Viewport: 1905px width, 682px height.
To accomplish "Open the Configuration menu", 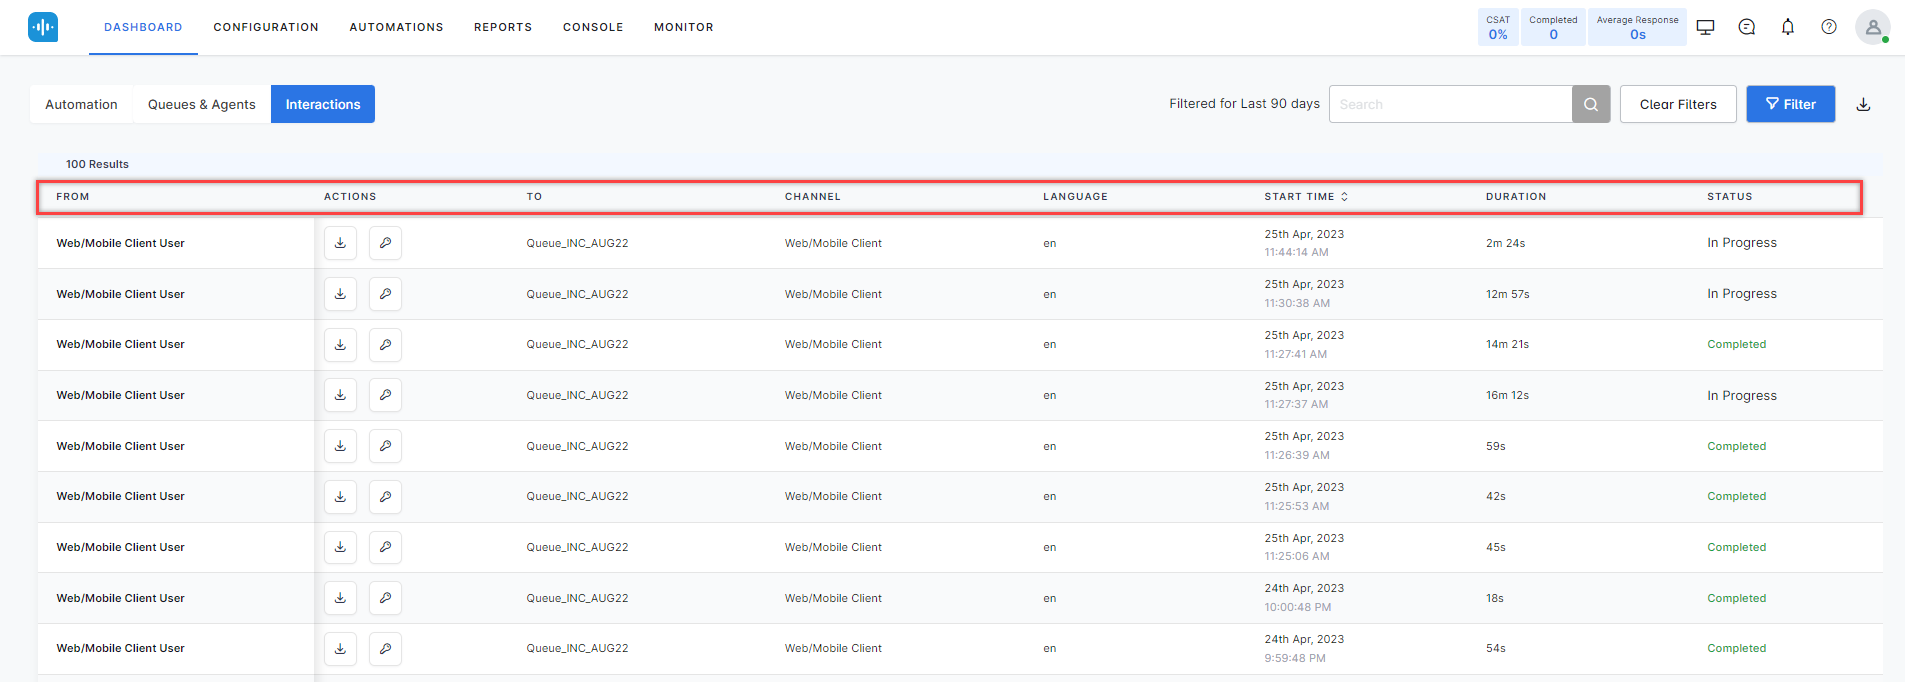I will pyautogui.click(x=266, y=27).
